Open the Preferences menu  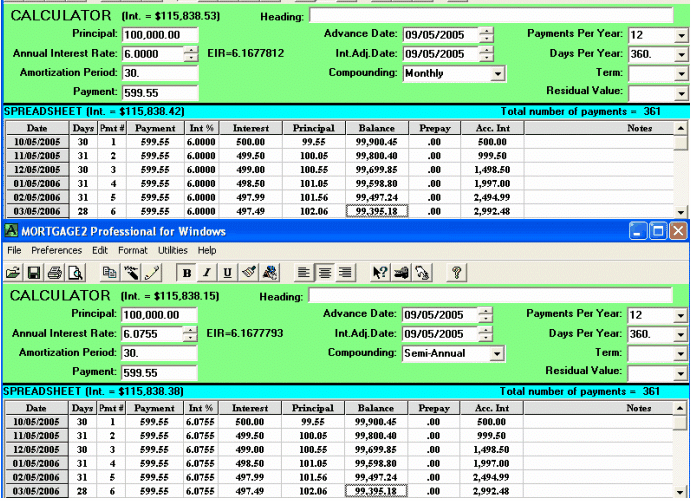tap(56, 250)
